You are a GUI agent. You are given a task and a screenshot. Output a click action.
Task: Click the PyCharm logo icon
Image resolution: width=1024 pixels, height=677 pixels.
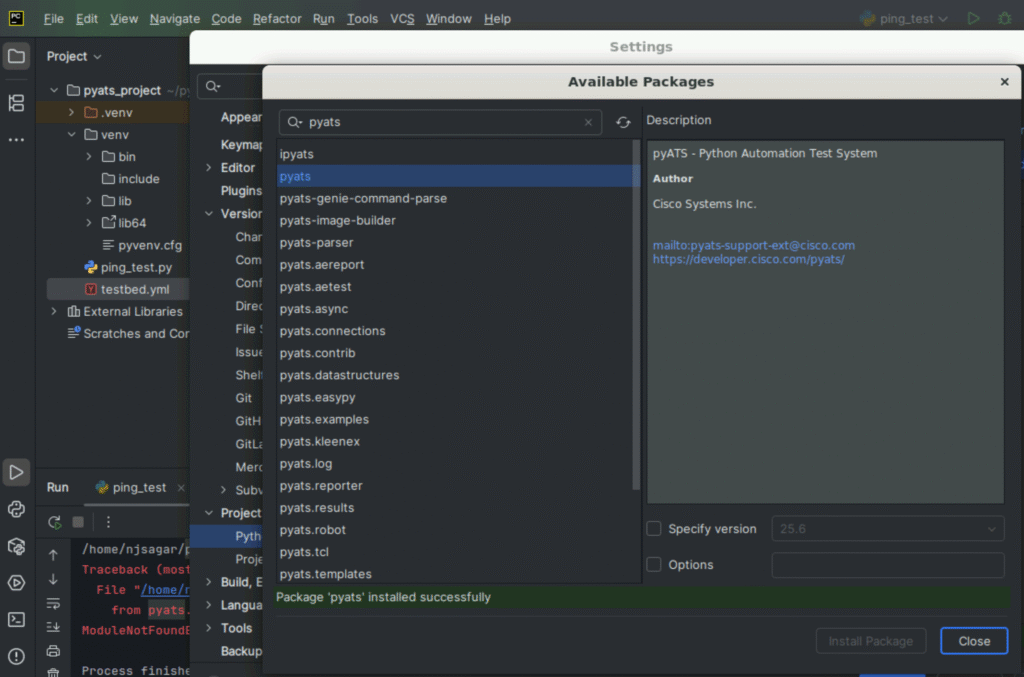point(16,18)
